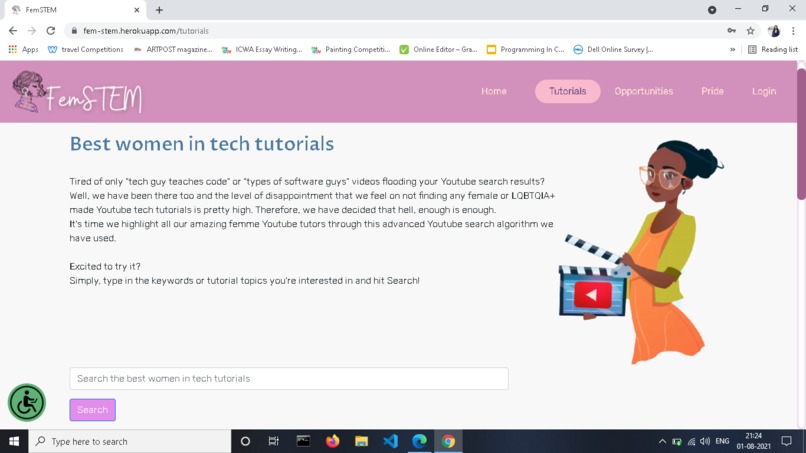Screen dimensions: 806x453
Task: Open the Apps bookmarks shortcut
Action: tap(23, 49)
